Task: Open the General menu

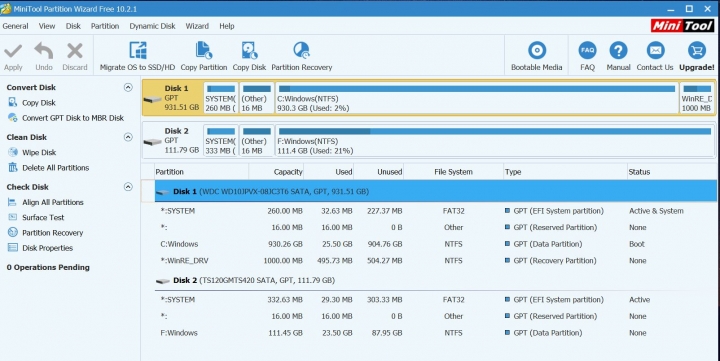Action: [15, 26]
